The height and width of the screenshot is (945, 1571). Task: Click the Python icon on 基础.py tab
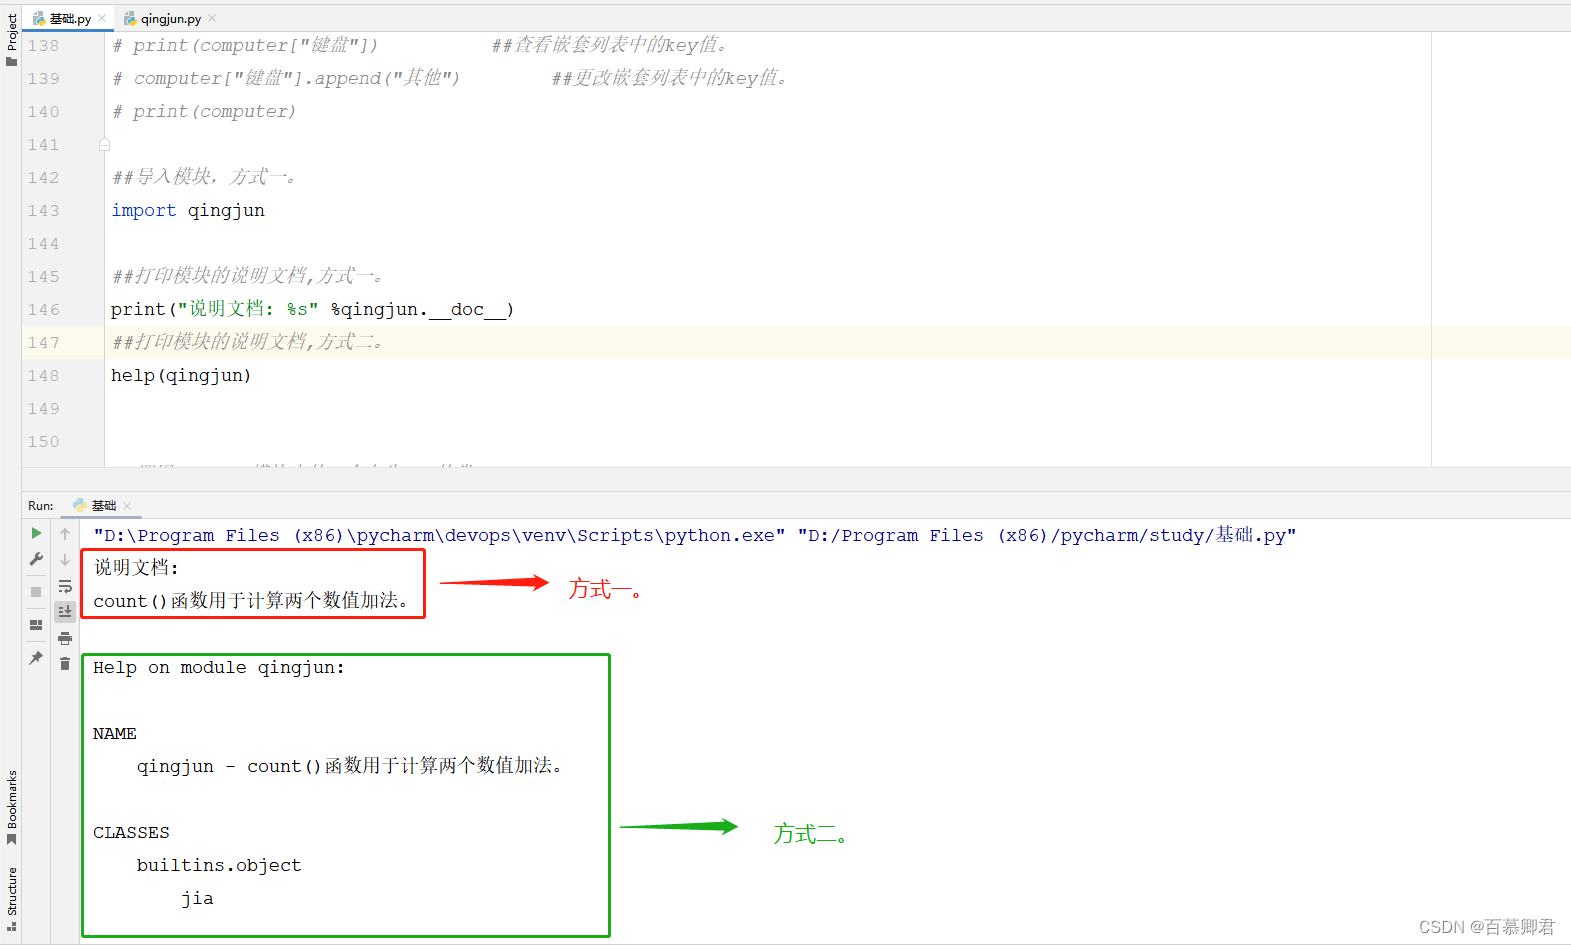pos(39,18)
